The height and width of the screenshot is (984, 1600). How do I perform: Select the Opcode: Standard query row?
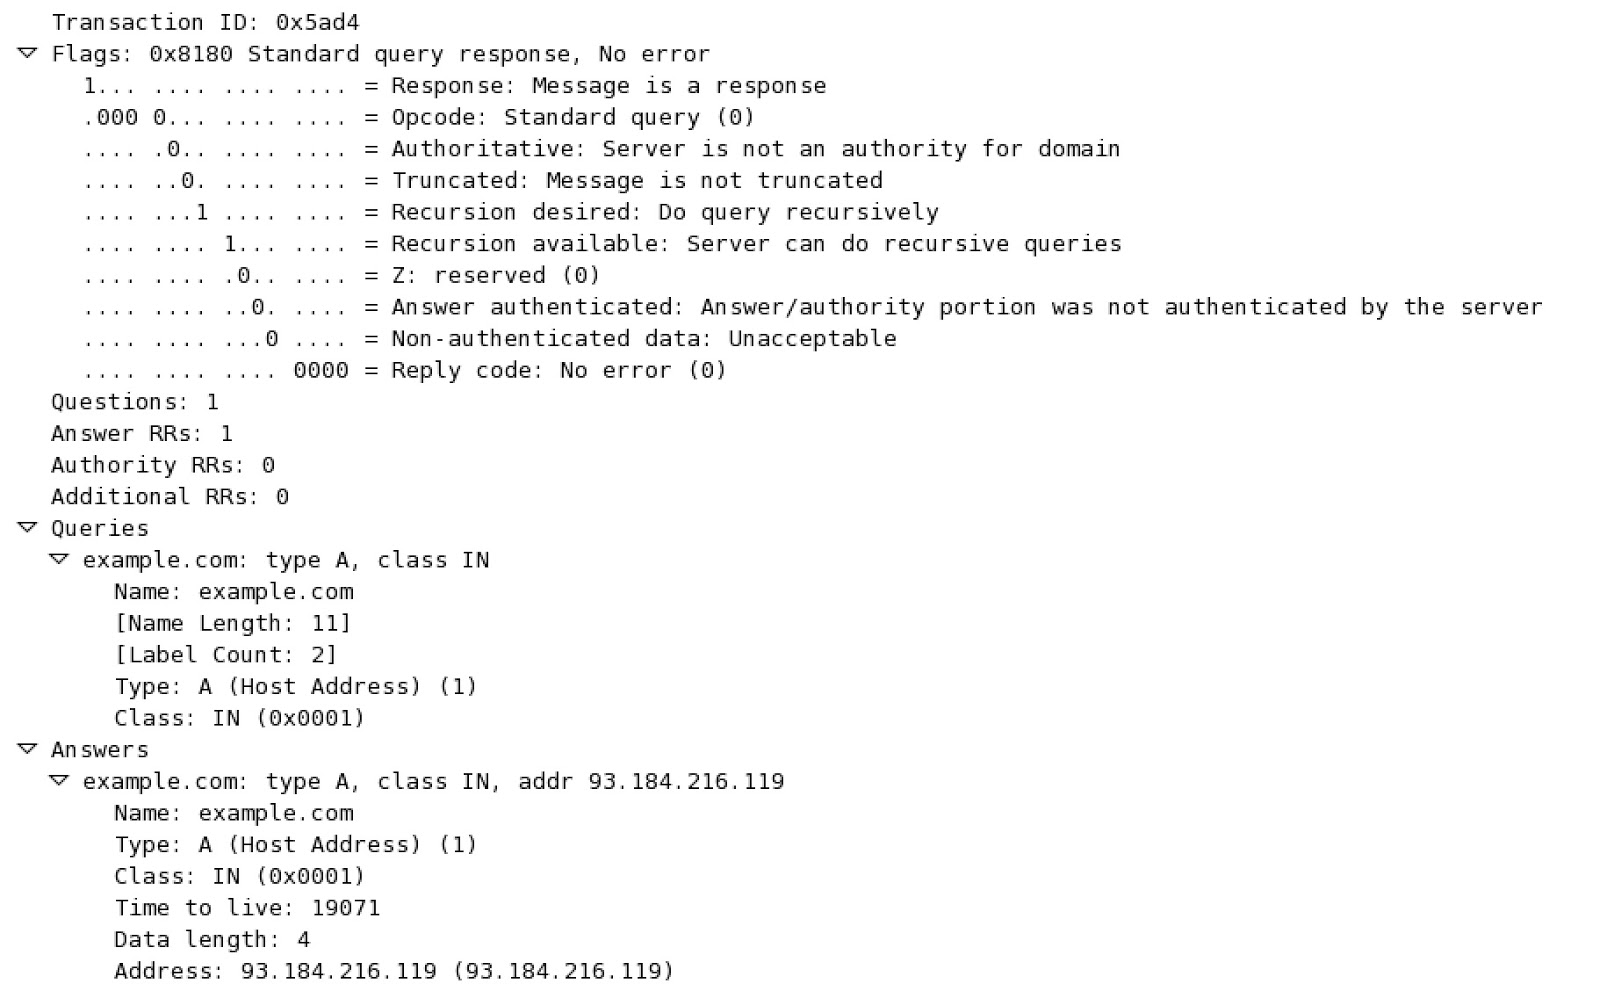coord(419,117)
